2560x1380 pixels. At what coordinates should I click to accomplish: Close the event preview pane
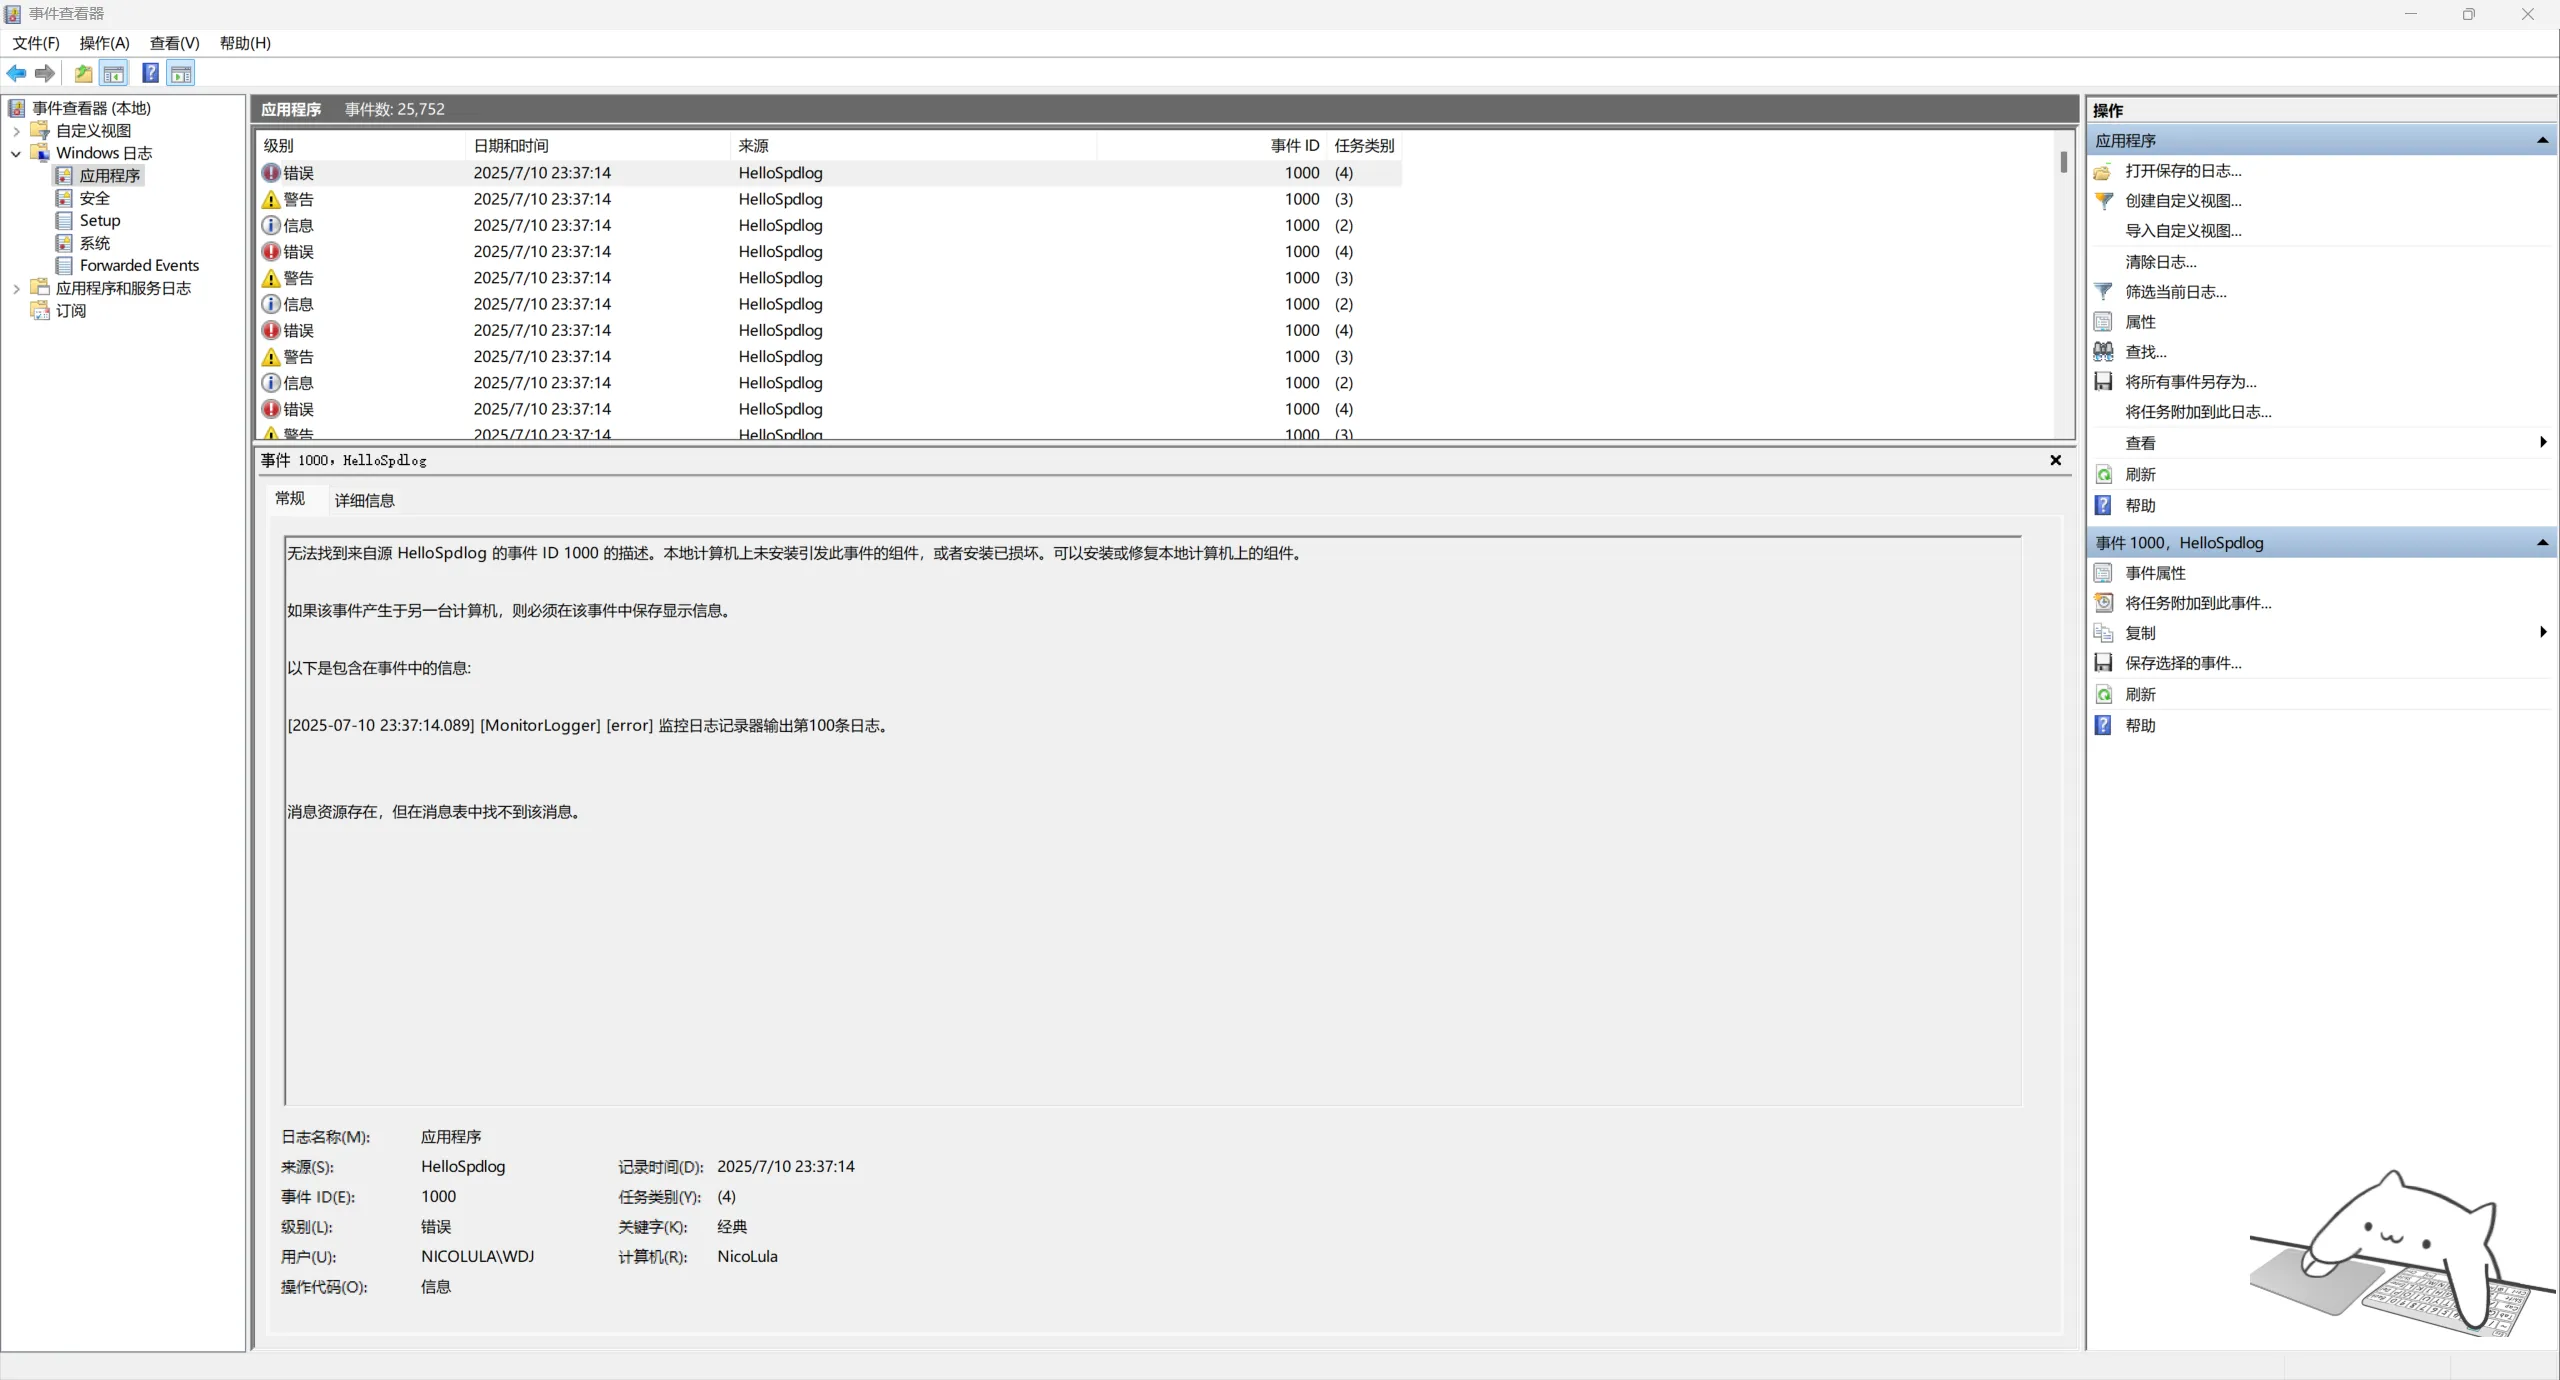[2055, 460]
